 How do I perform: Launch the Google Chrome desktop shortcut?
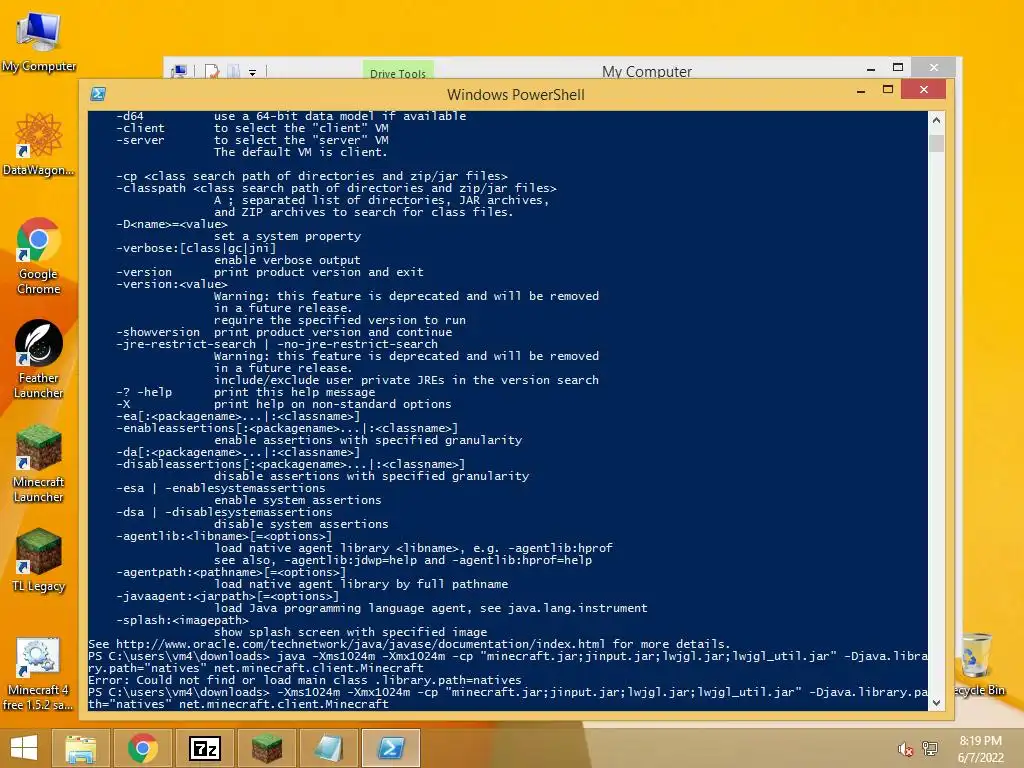tap(39, 256)
